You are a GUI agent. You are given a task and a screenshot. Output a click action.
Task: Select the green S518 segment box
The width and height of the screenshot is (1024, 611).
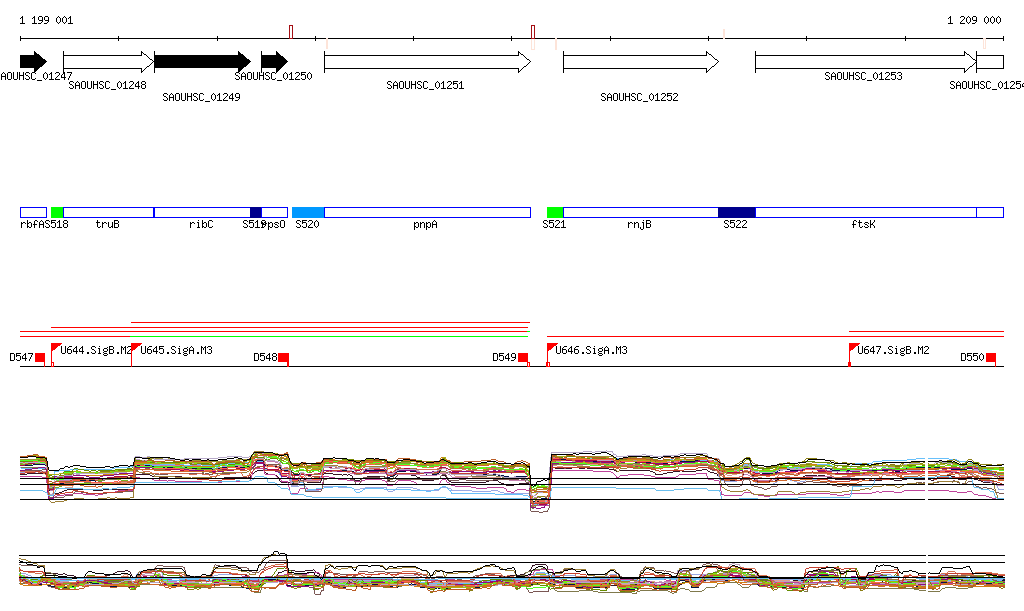(x=57, y=212)
